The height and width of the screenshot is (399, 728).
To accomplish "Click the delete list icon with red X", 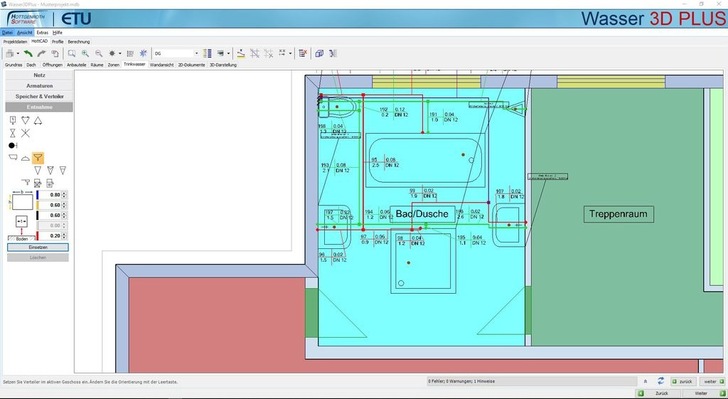I will tap(303, 53).
